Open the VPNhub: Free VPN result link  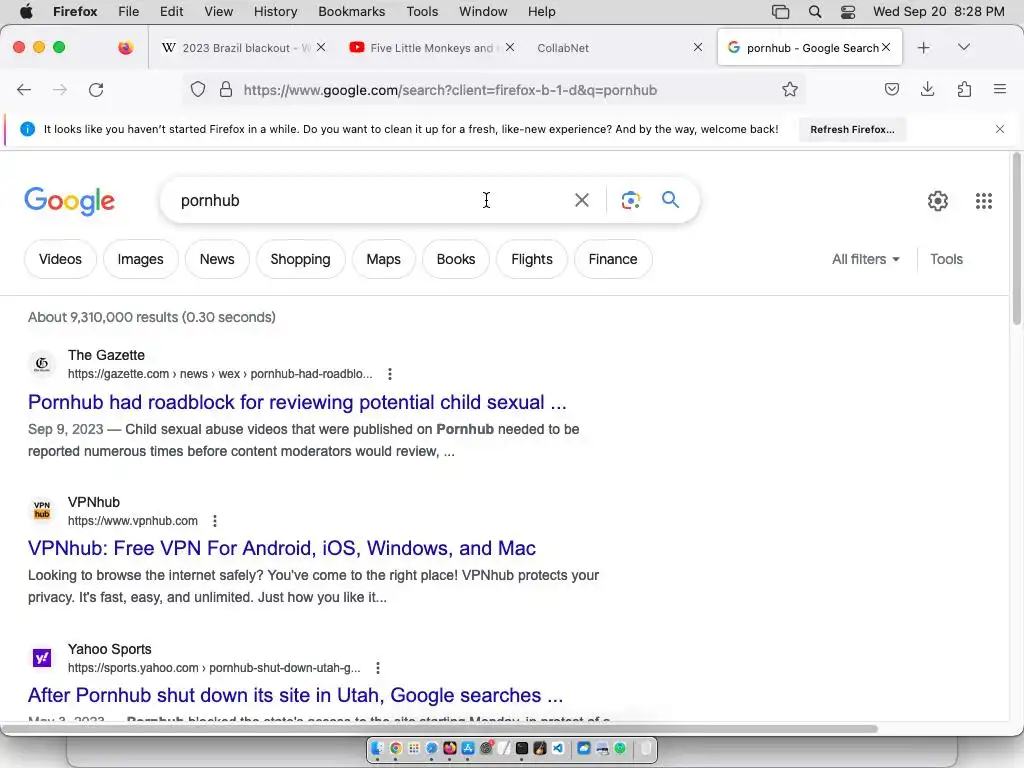point(281,548)
